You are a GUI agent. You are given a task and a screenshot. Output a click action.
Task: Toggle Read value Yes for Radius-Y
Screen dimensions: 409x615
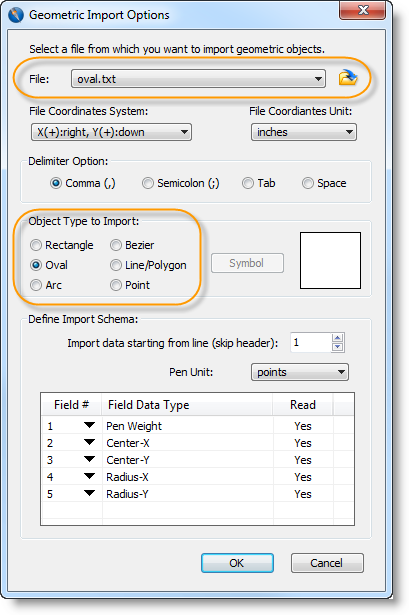coord(303,494)
